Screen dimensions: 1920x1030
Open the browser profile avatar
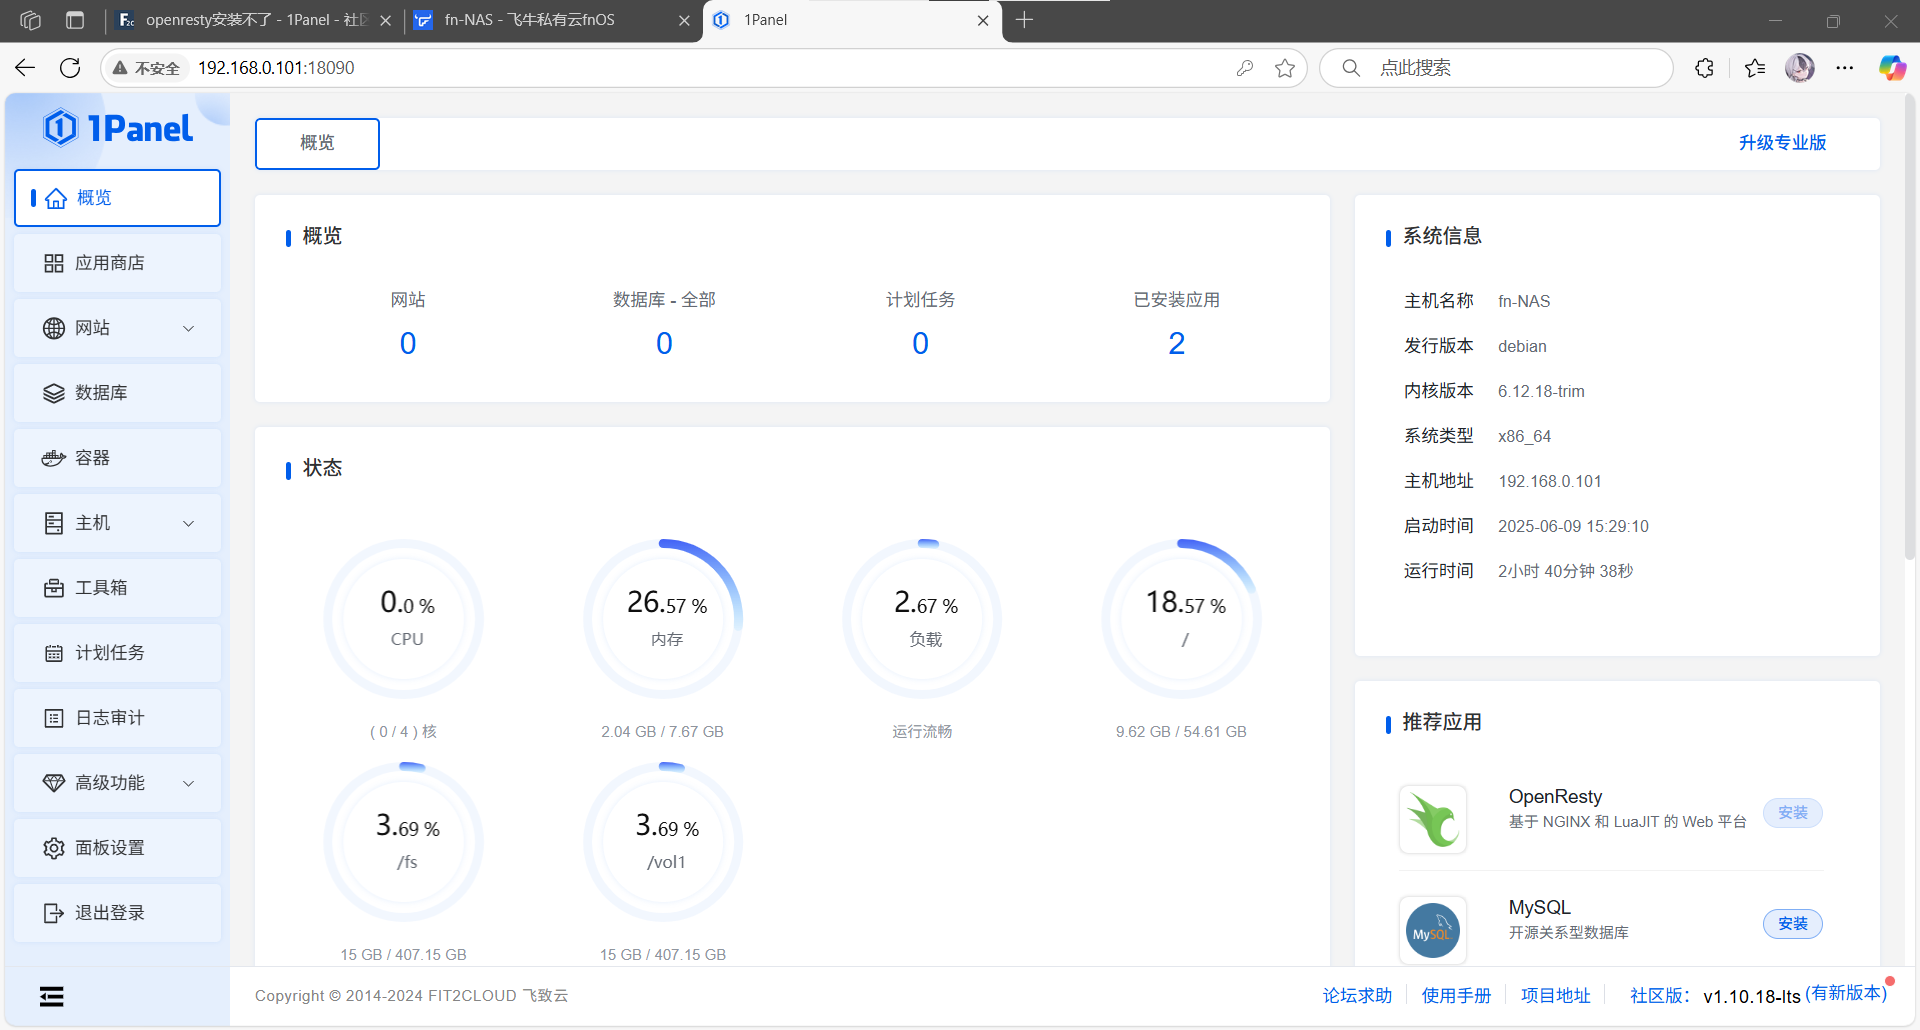(1800, 68)
